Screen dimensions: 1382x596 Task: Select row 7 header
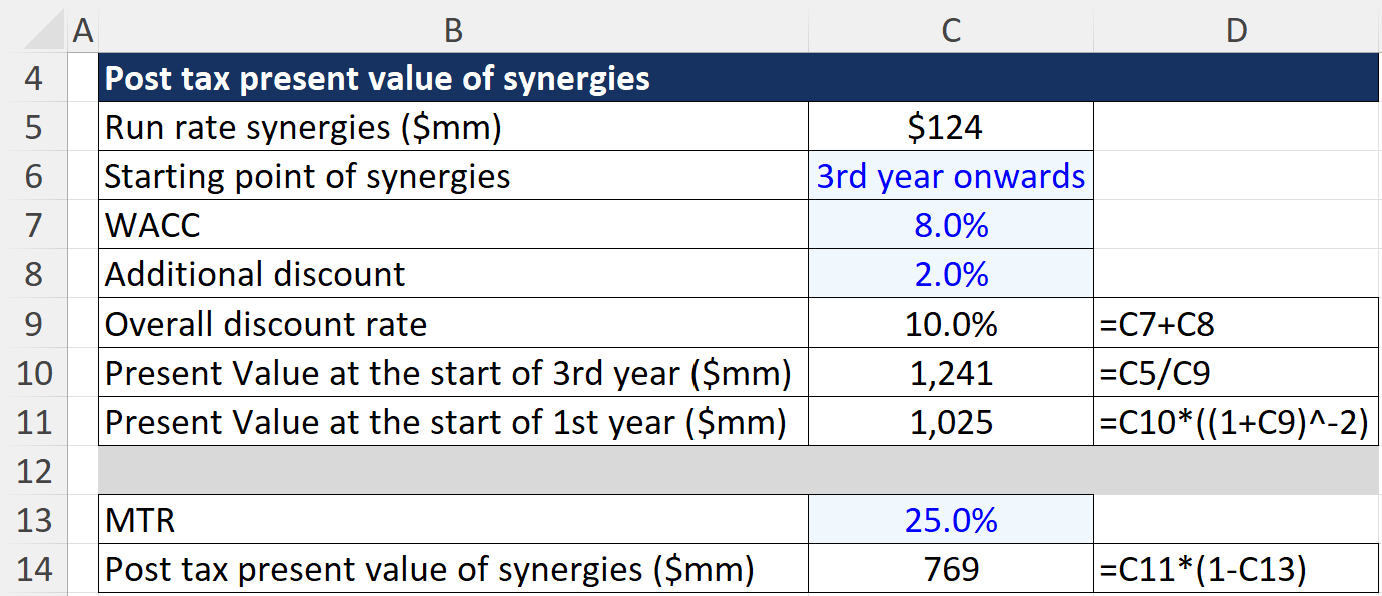pos(35,225)
